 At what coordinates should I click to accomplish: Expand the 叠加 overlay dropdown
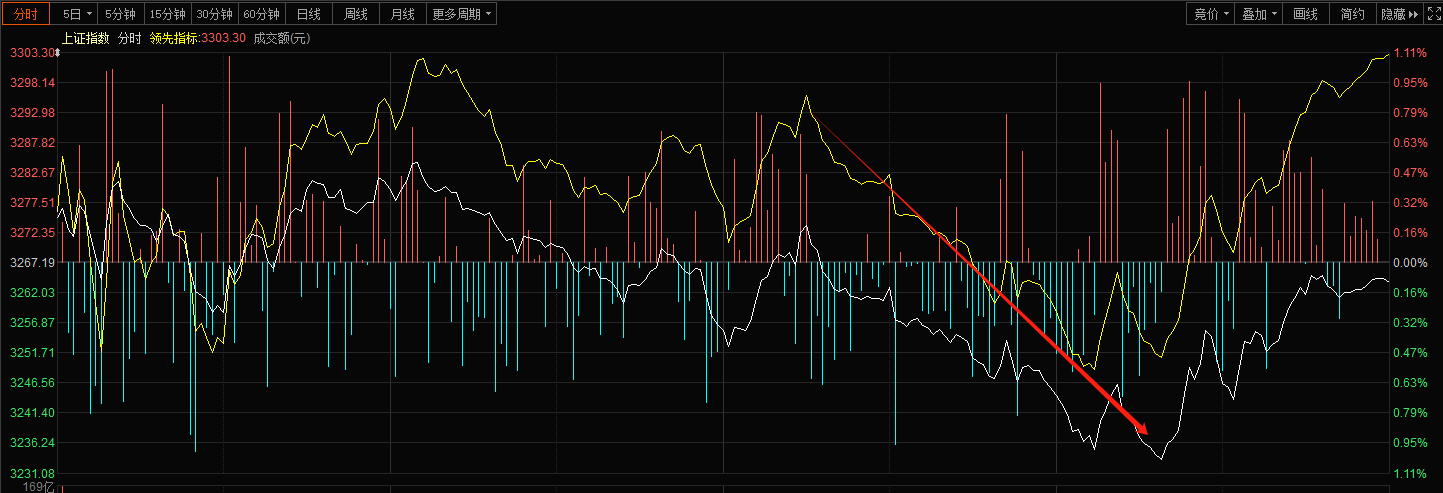1258,14
